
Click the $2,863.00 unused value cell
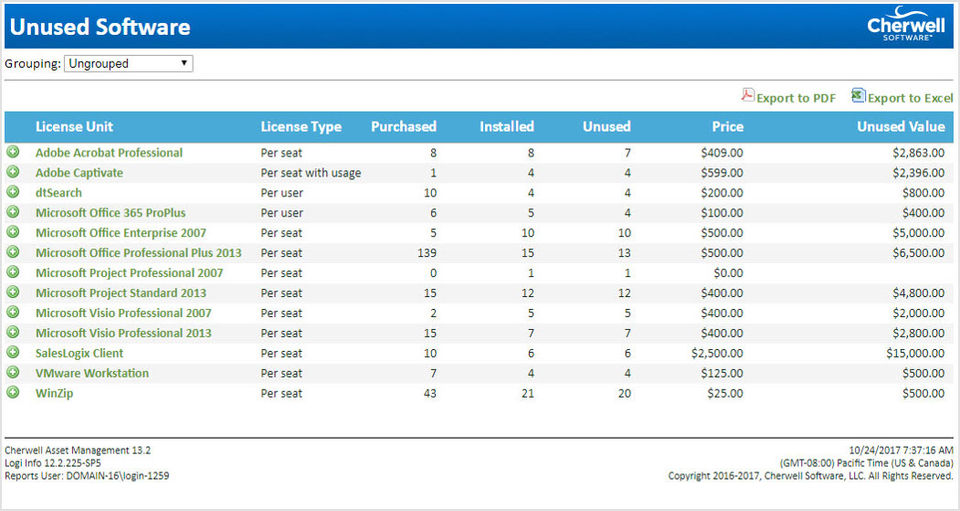point(918,153)
